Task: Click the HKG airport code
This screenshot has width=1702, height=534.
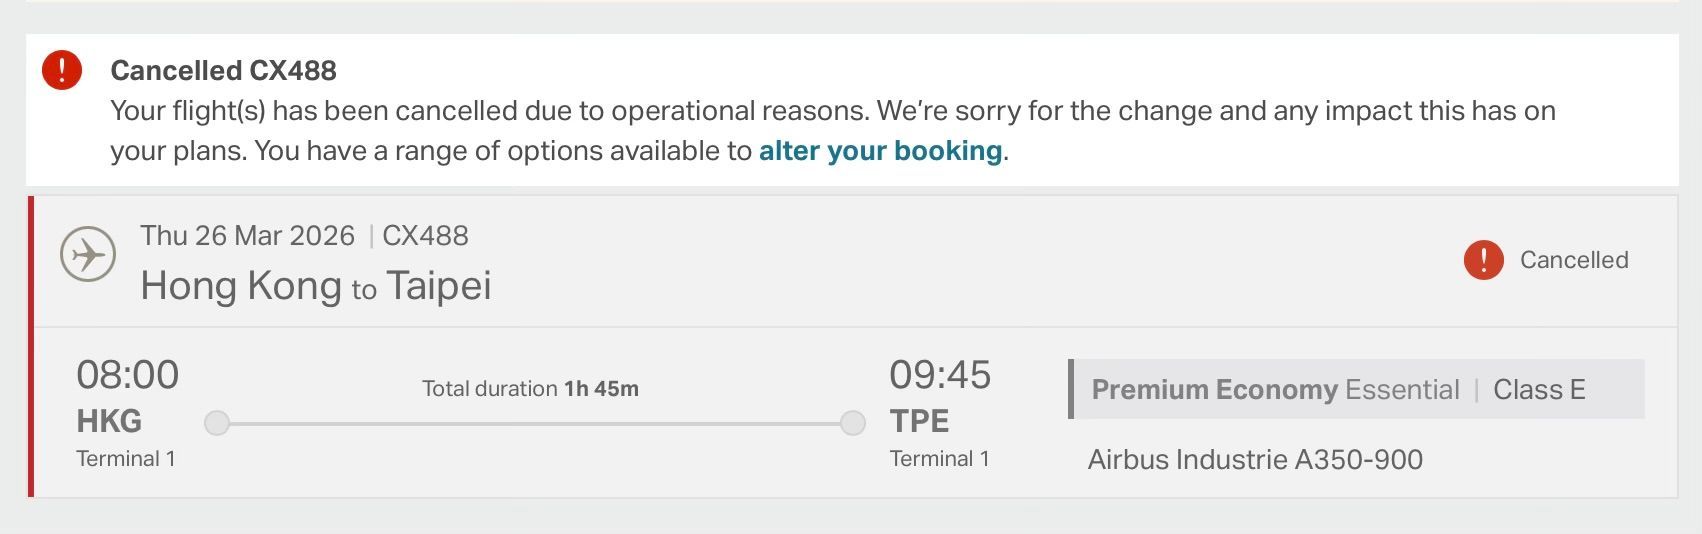Action: (109, 421)
